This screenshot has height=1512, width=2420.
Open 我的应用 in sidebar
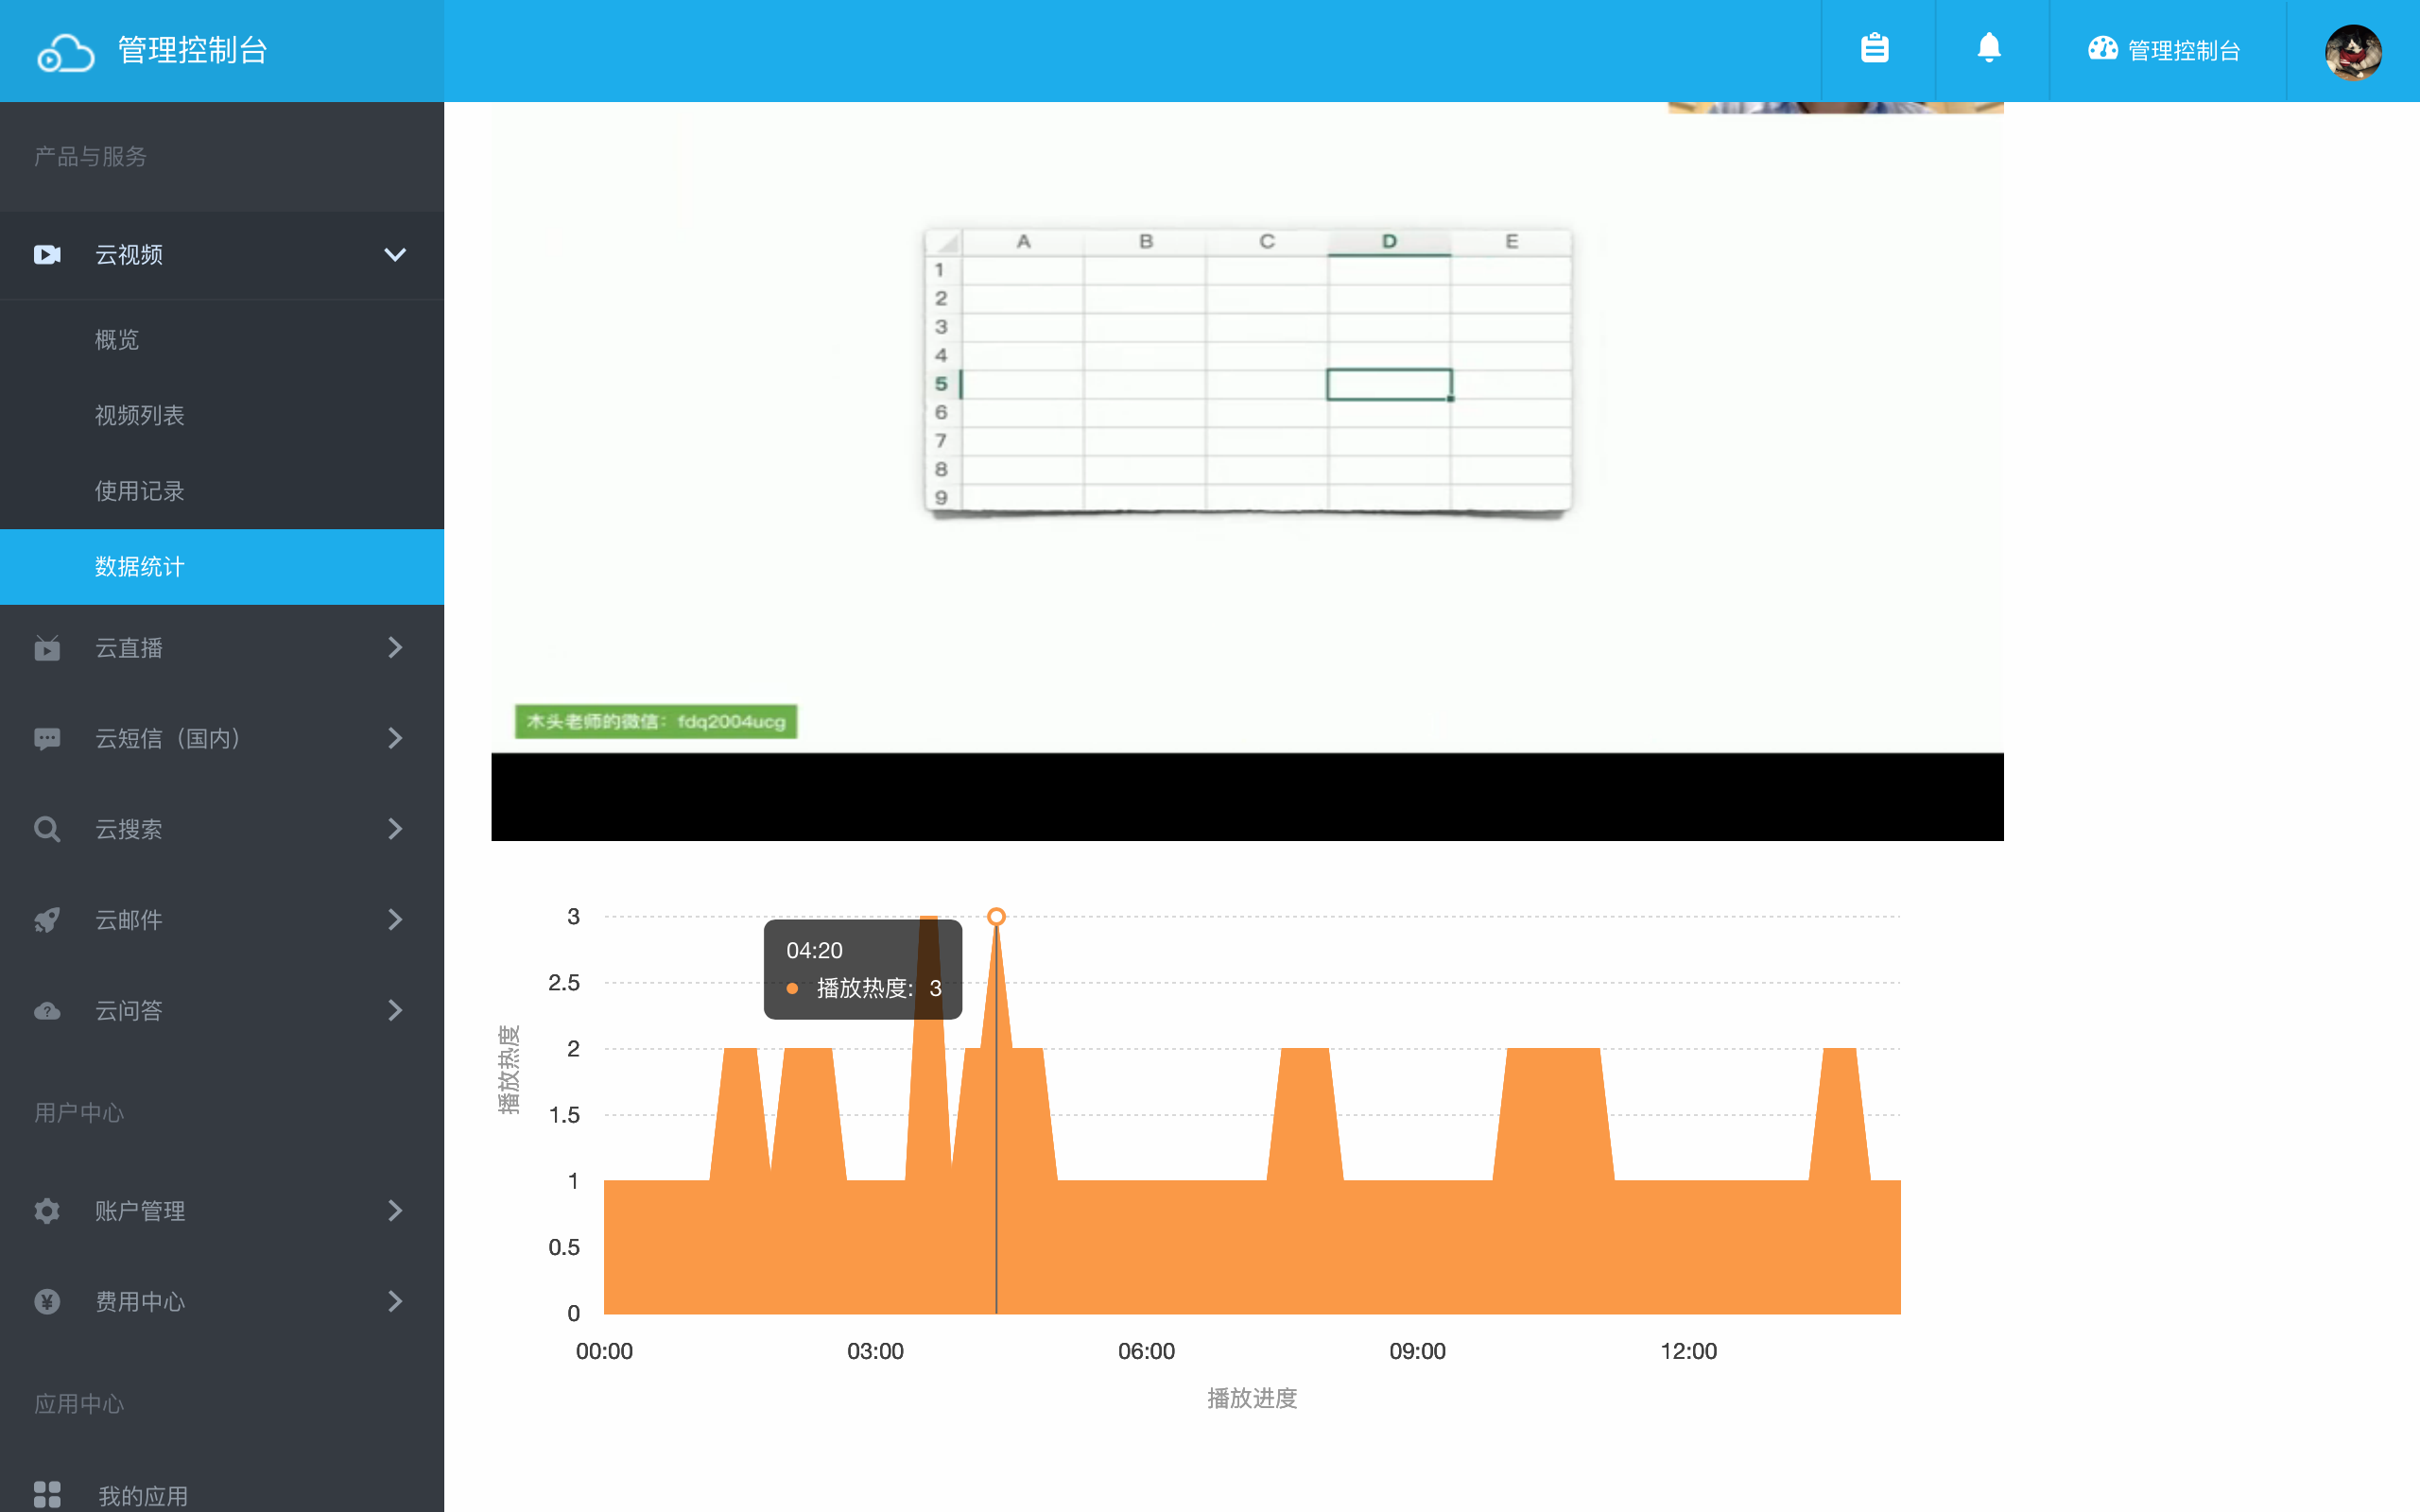click(142, 1495)
